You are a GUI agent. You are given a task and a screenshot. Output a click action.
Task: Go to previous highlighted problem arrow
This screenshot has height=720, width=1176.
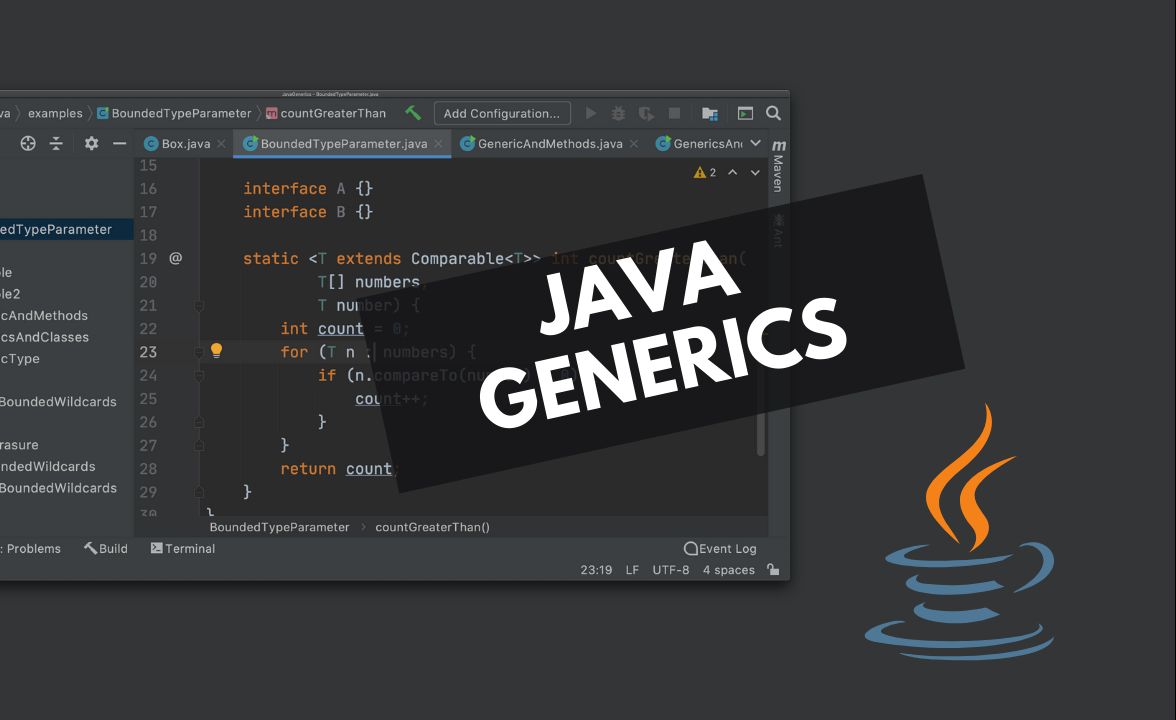pyautogui.click(x=733, y=172)
